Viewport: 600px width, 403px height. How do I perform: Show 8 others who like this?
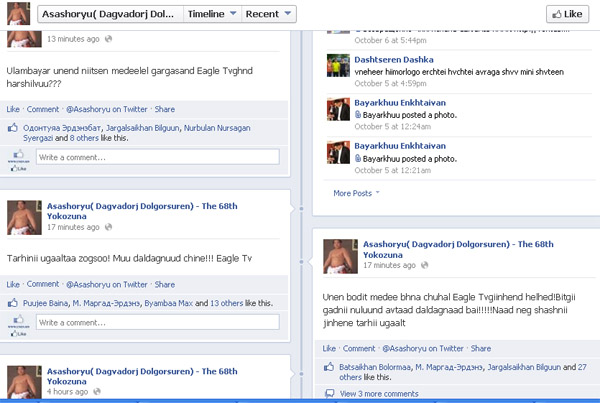[84, 138]
